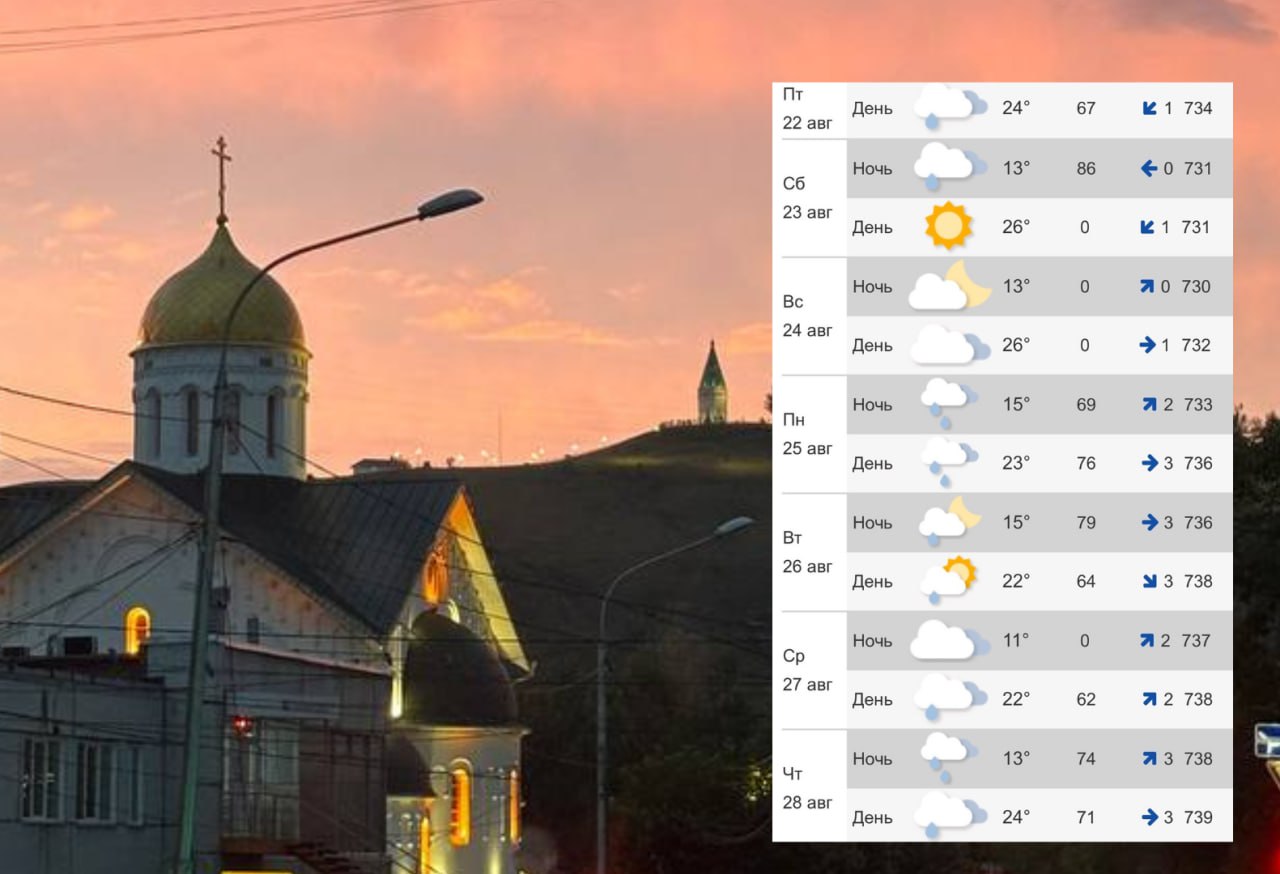Viewport: 1280px width, 874px height.
Task: Click the wind arrow in the Saturday day row
Action: (1149, 227)
